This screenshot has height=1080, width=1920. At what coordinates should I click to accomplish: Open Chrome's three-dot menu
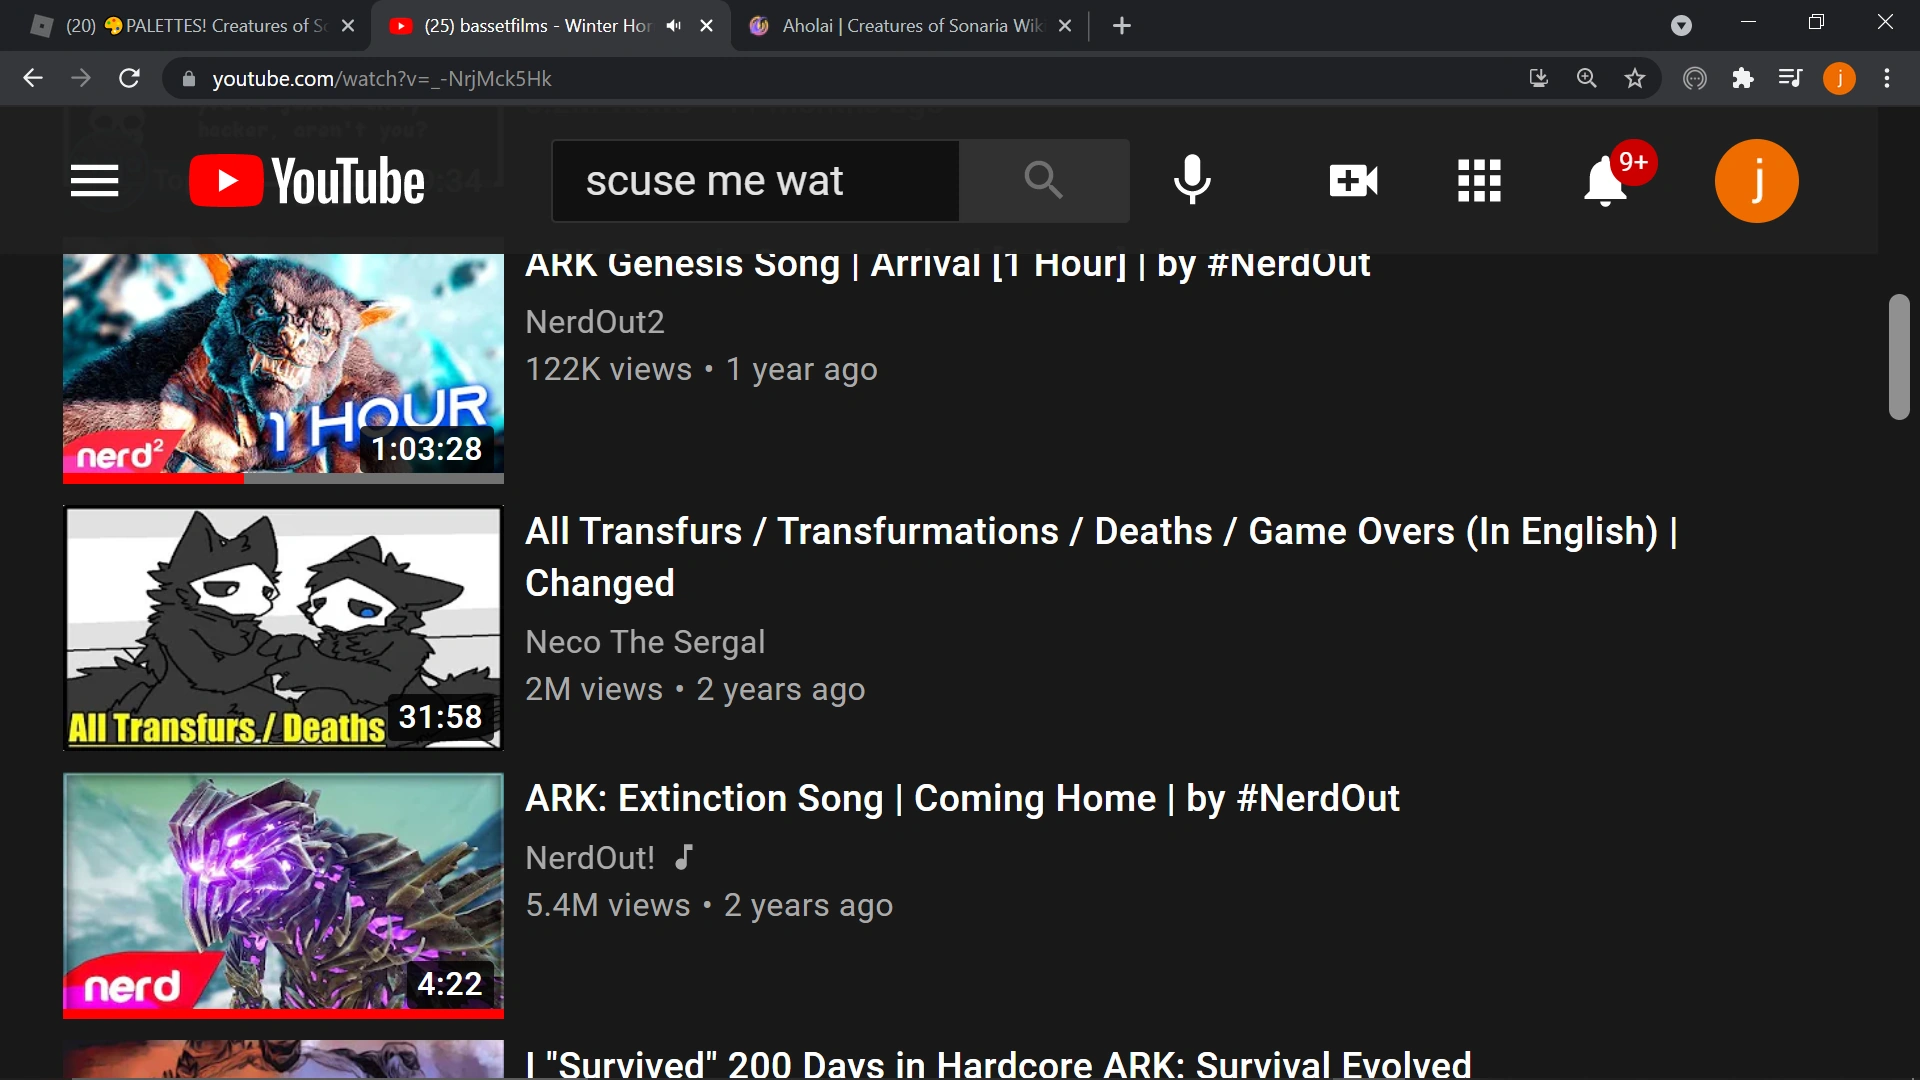1887,78
